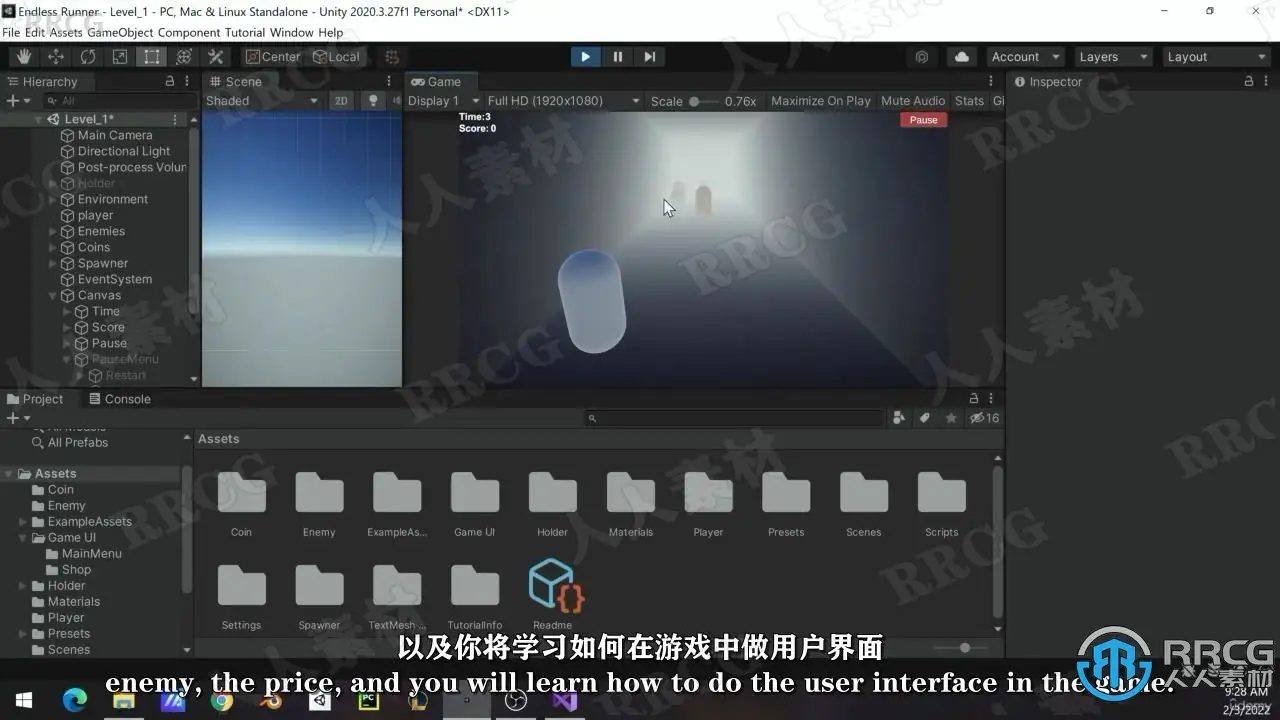Click the red Pause button in game

924,120
